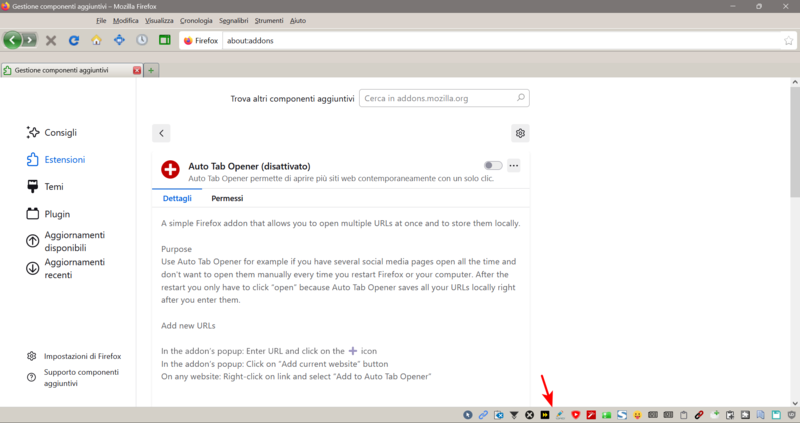Image resolution: width=800 pixels, height=423 pixels.
Task: Click the blue circle cursor status bar icon
Action: [x=468, y=415]
